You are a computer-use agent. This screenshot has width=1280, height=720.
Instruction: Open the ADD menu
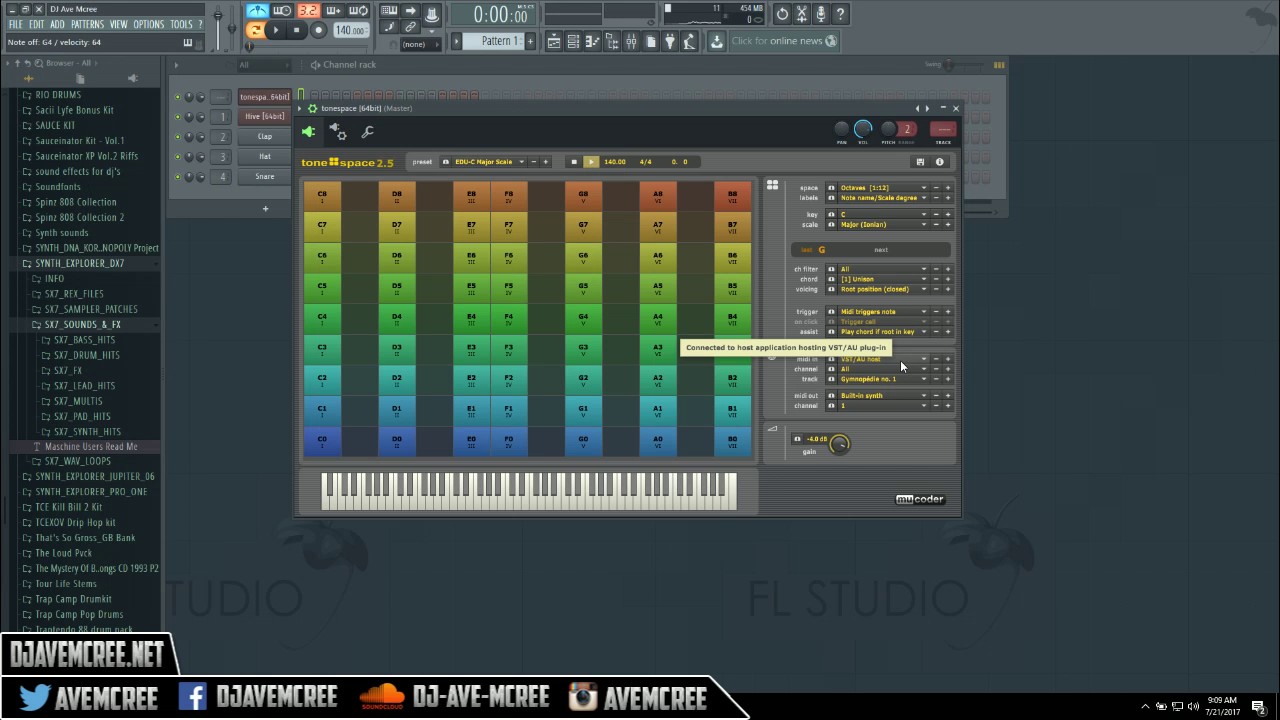57,24
